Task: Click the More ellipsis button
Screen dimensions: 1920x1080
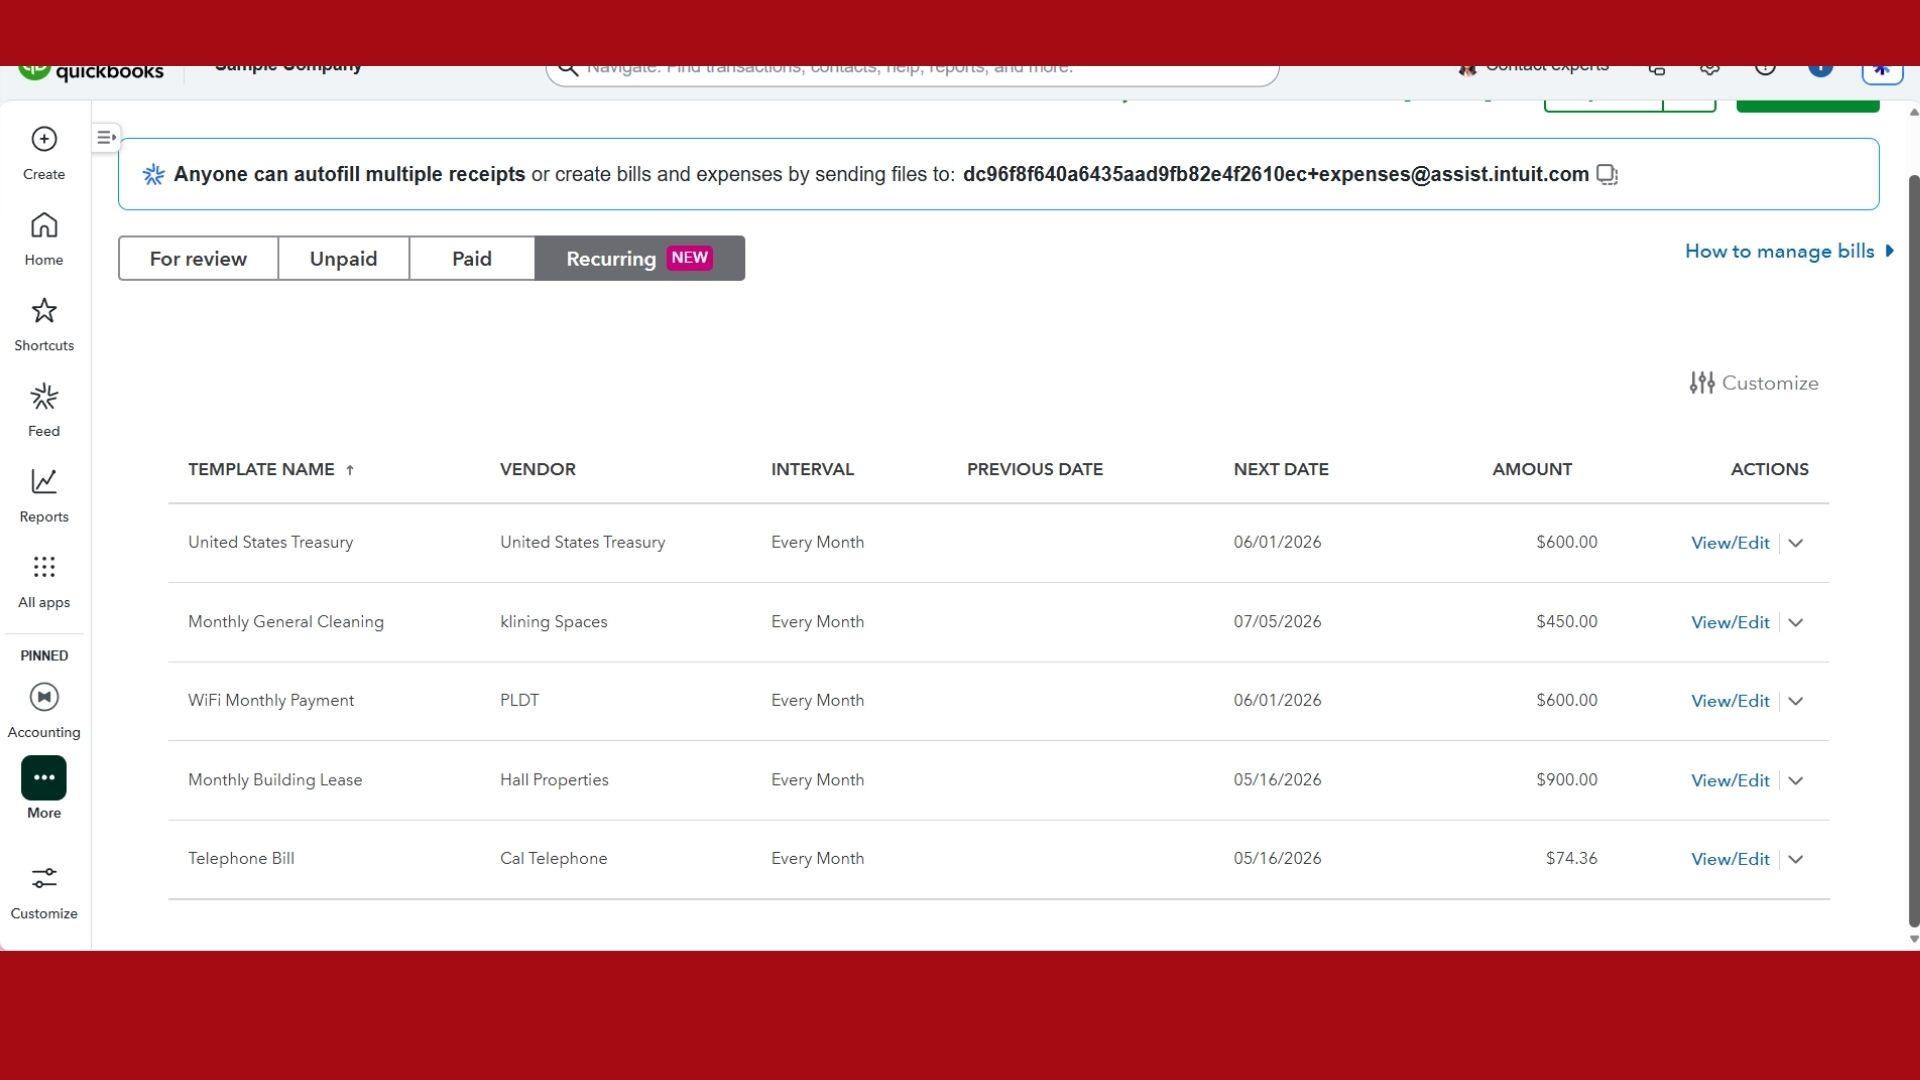Action: click(44, 778)
